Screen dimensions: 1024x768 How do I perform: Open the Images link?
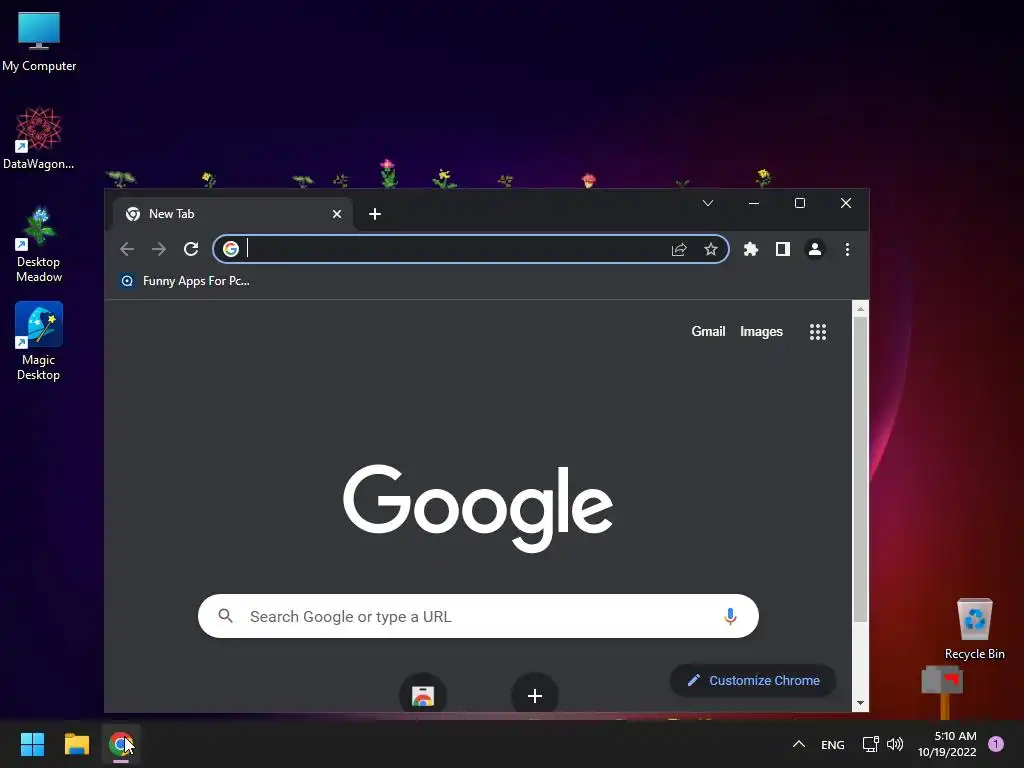click(761, 332)
